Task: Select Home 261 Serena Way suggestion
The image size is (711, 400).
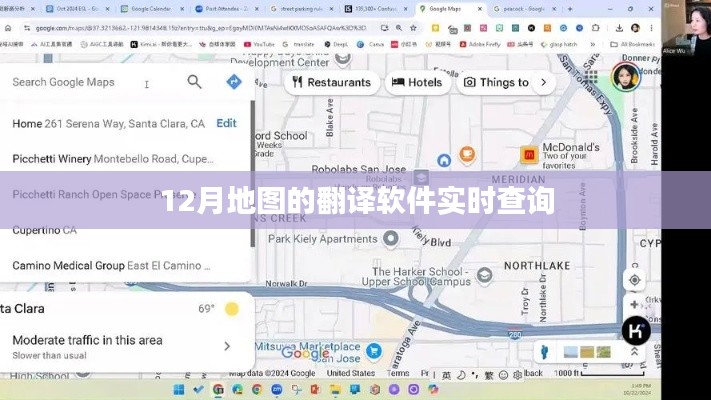Action: [x=108, y=124]
